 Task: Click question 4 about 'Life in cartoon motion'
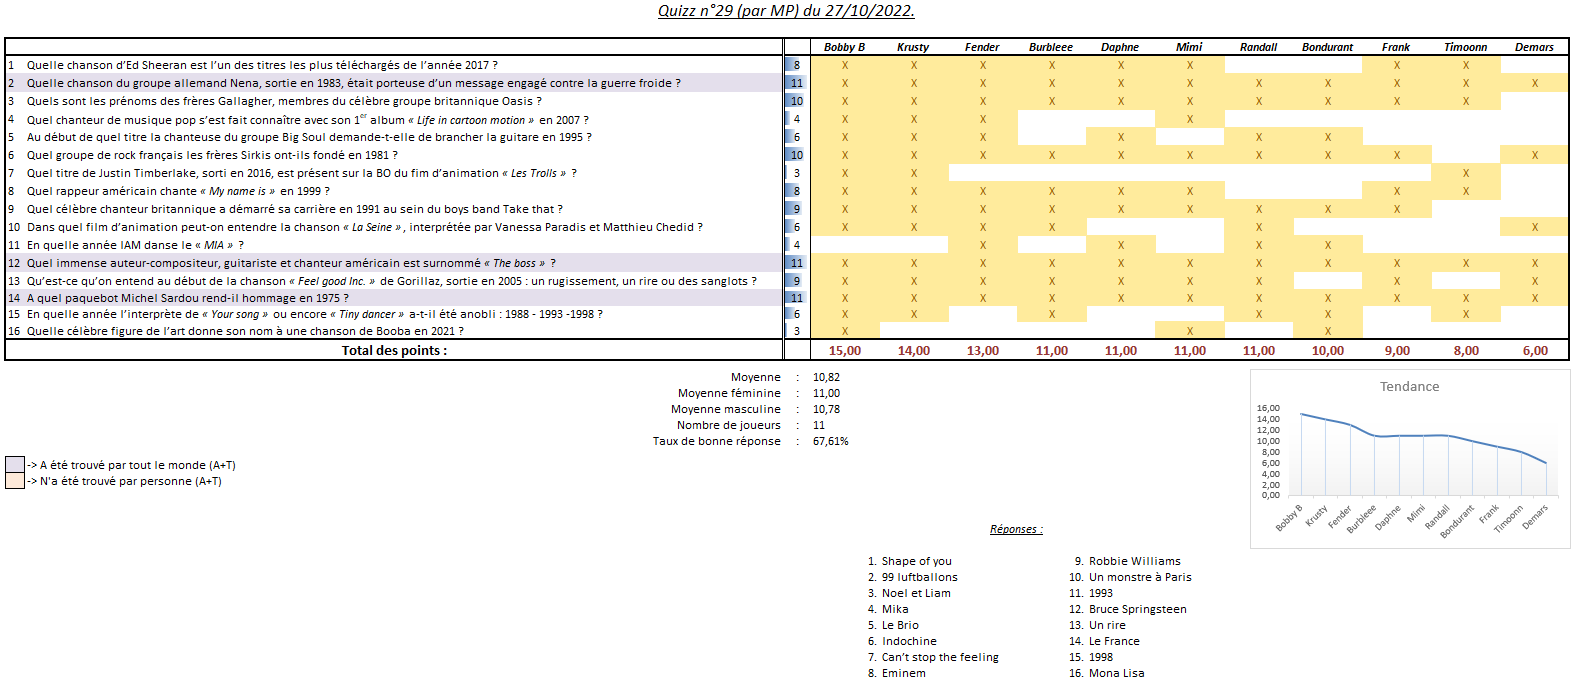point(307,119)
